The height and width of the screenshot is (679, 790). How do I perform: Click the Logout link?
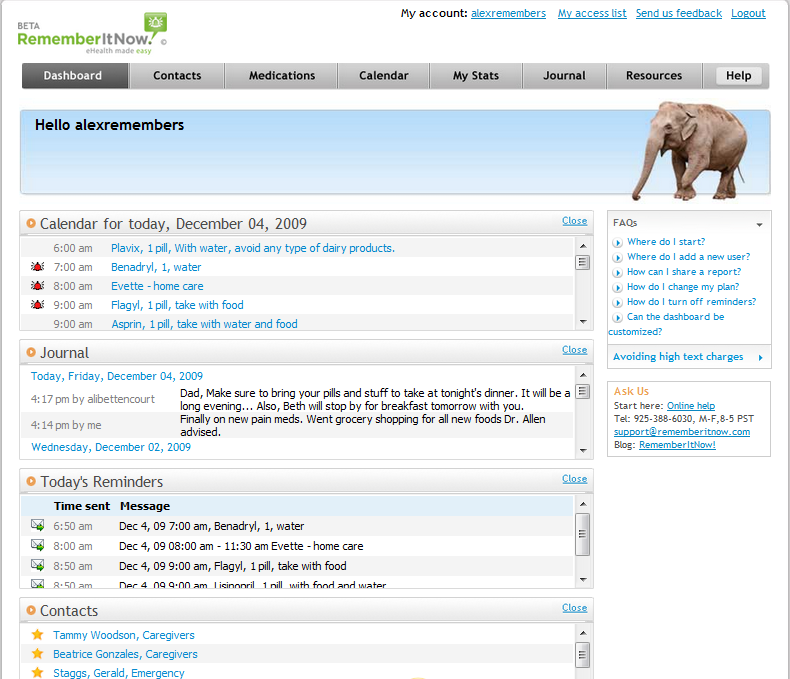coord(748,14)
